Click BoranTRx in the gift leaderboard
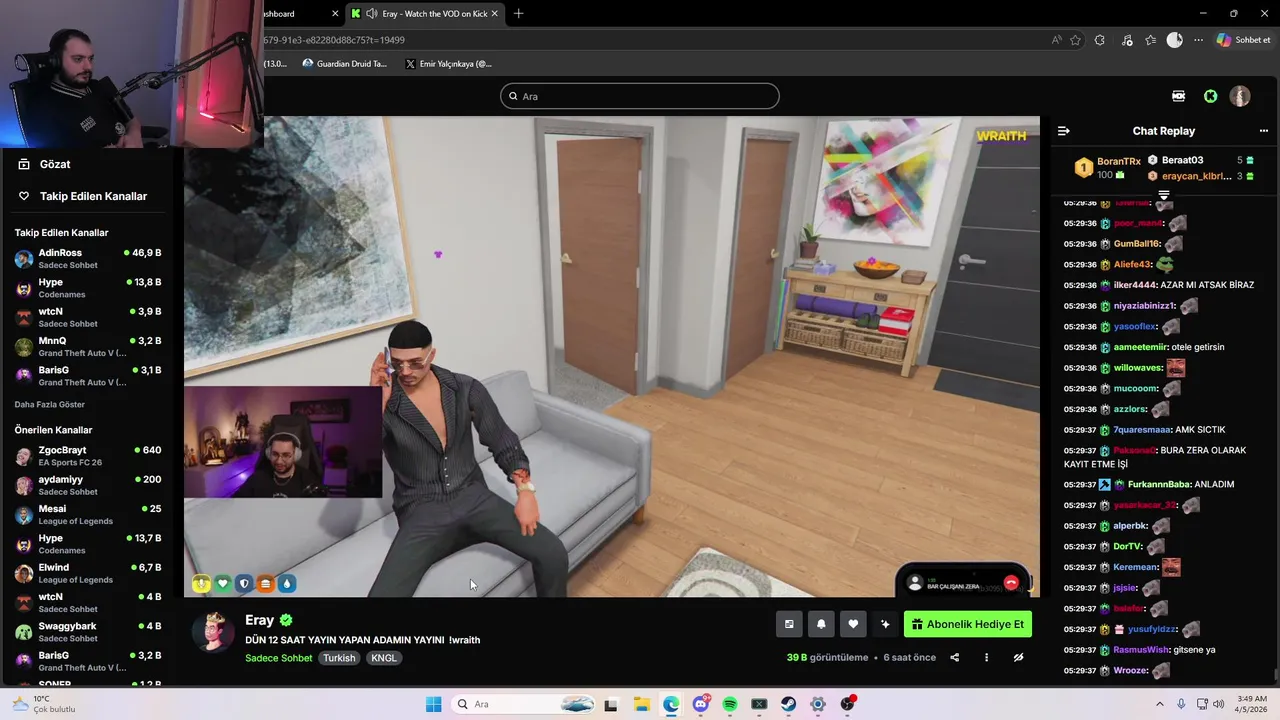The width and height of the screenshot is (1280, 720). tap(1118, 161)
